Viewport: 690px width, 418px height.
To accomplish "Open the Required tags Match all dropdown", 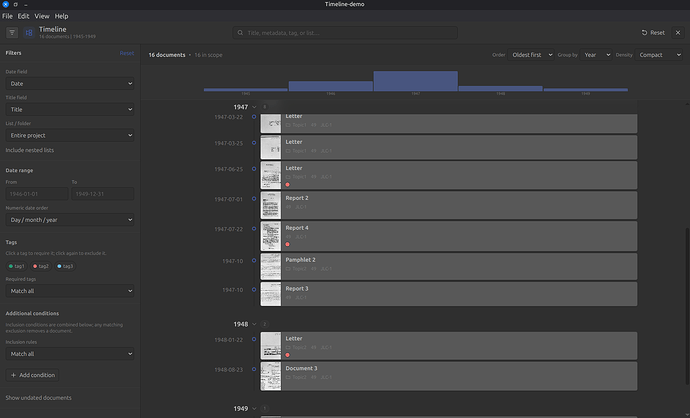I will click(x=70, y=291).
